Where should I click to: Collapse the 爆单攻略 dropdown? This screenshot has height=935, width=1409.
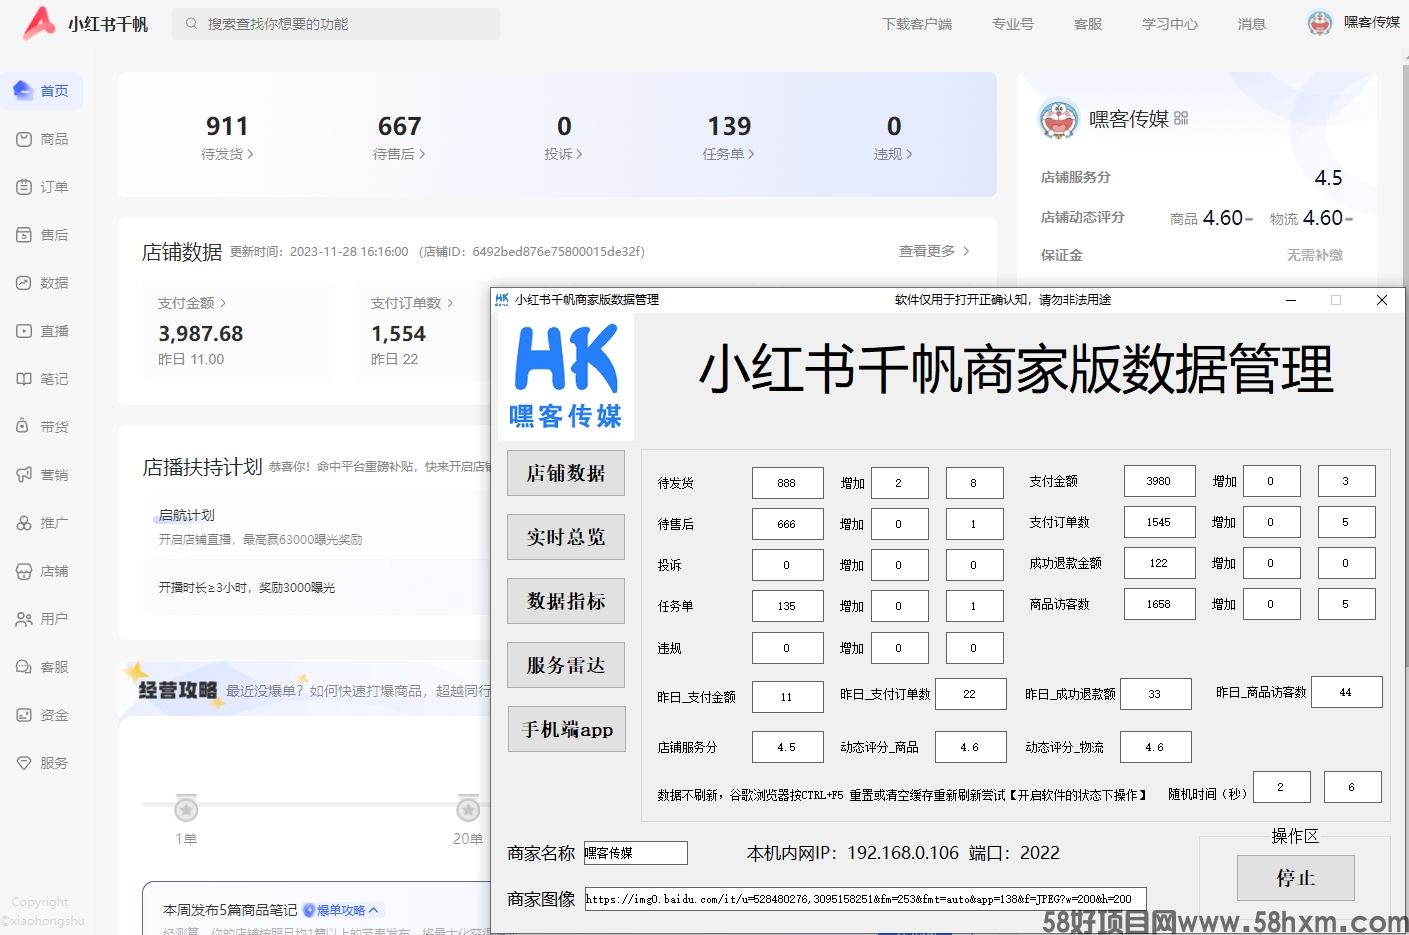[x=341, y=910]
